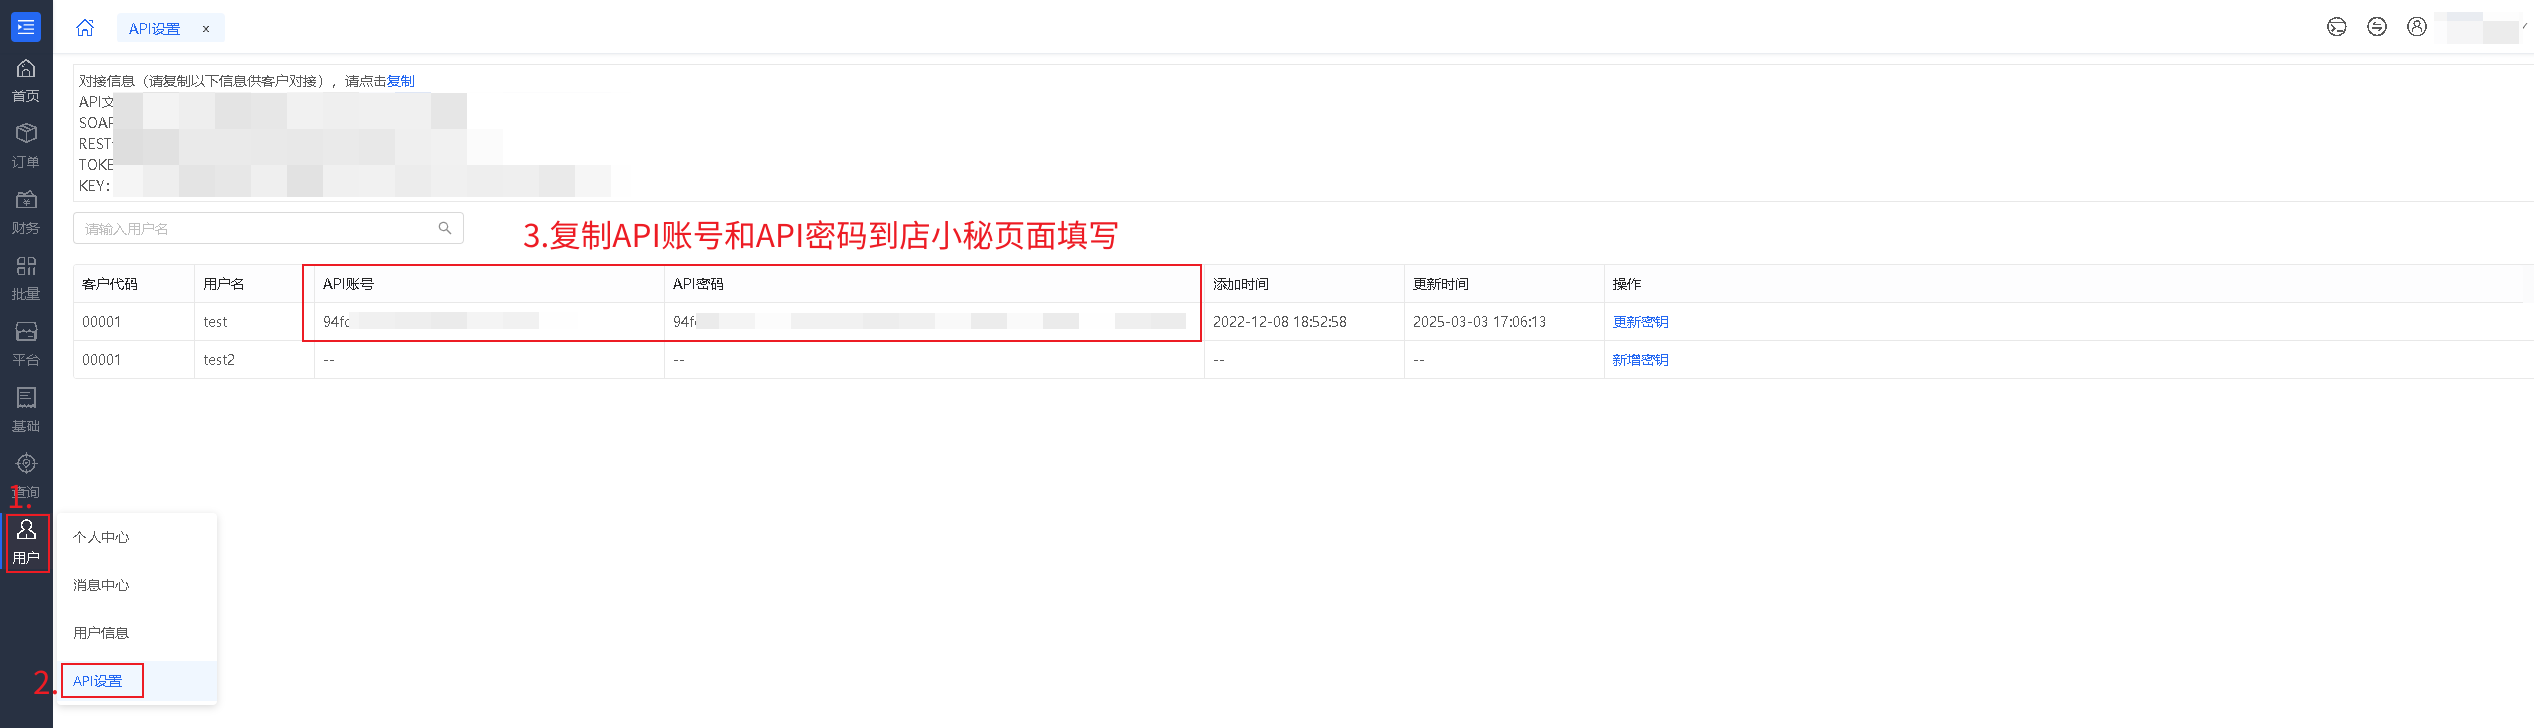Viewport: 2534px width, 728px height.
Task: Click the blue 复制 link
Action: pos(400,81)
